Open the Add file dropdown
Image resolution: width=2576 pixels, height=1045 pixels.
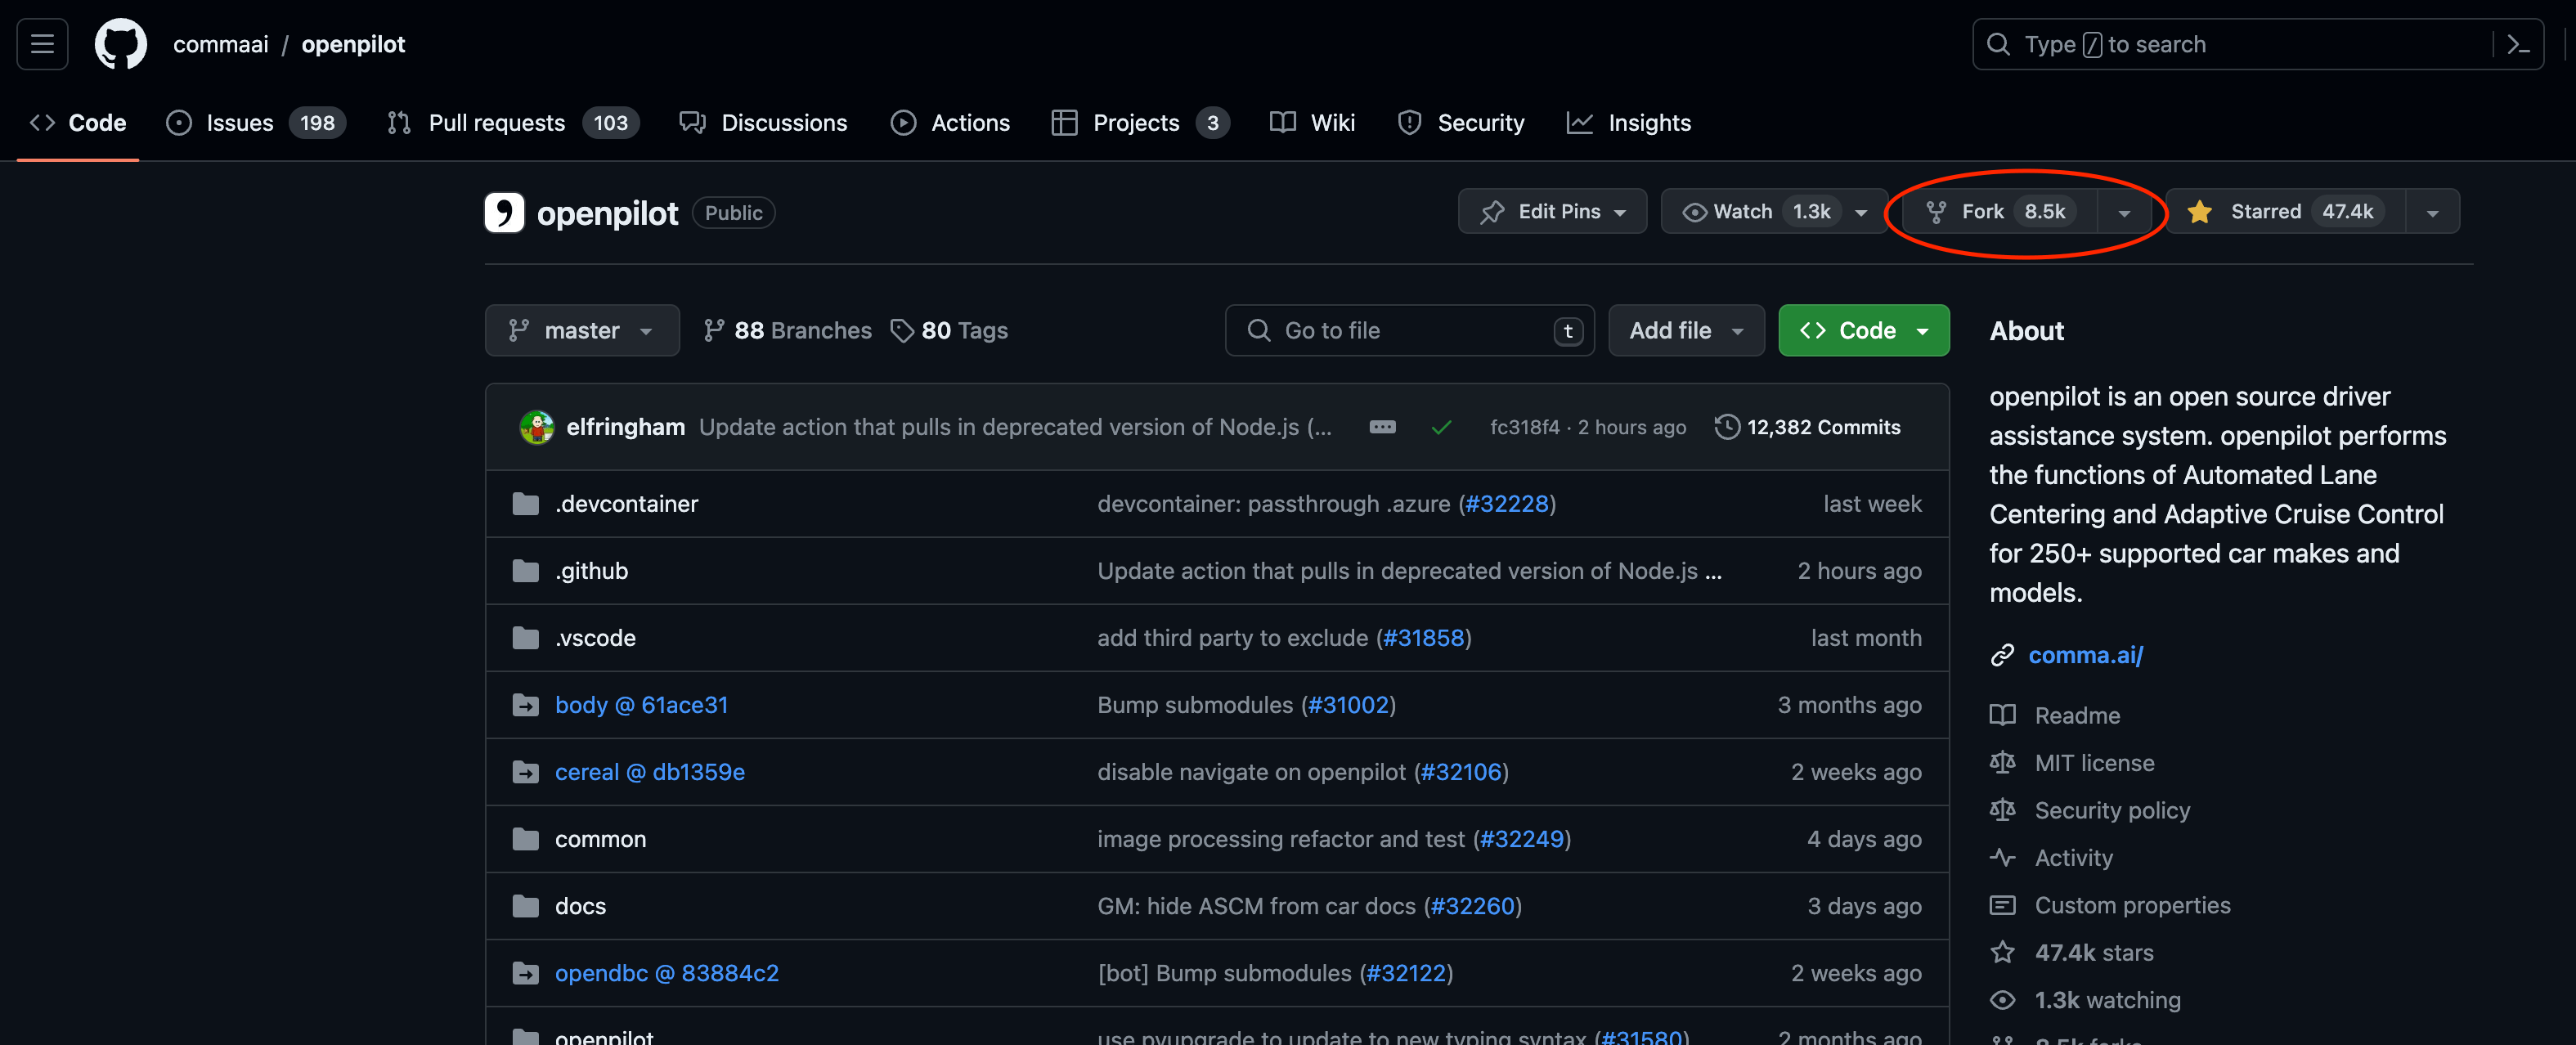coord(1686,330)
